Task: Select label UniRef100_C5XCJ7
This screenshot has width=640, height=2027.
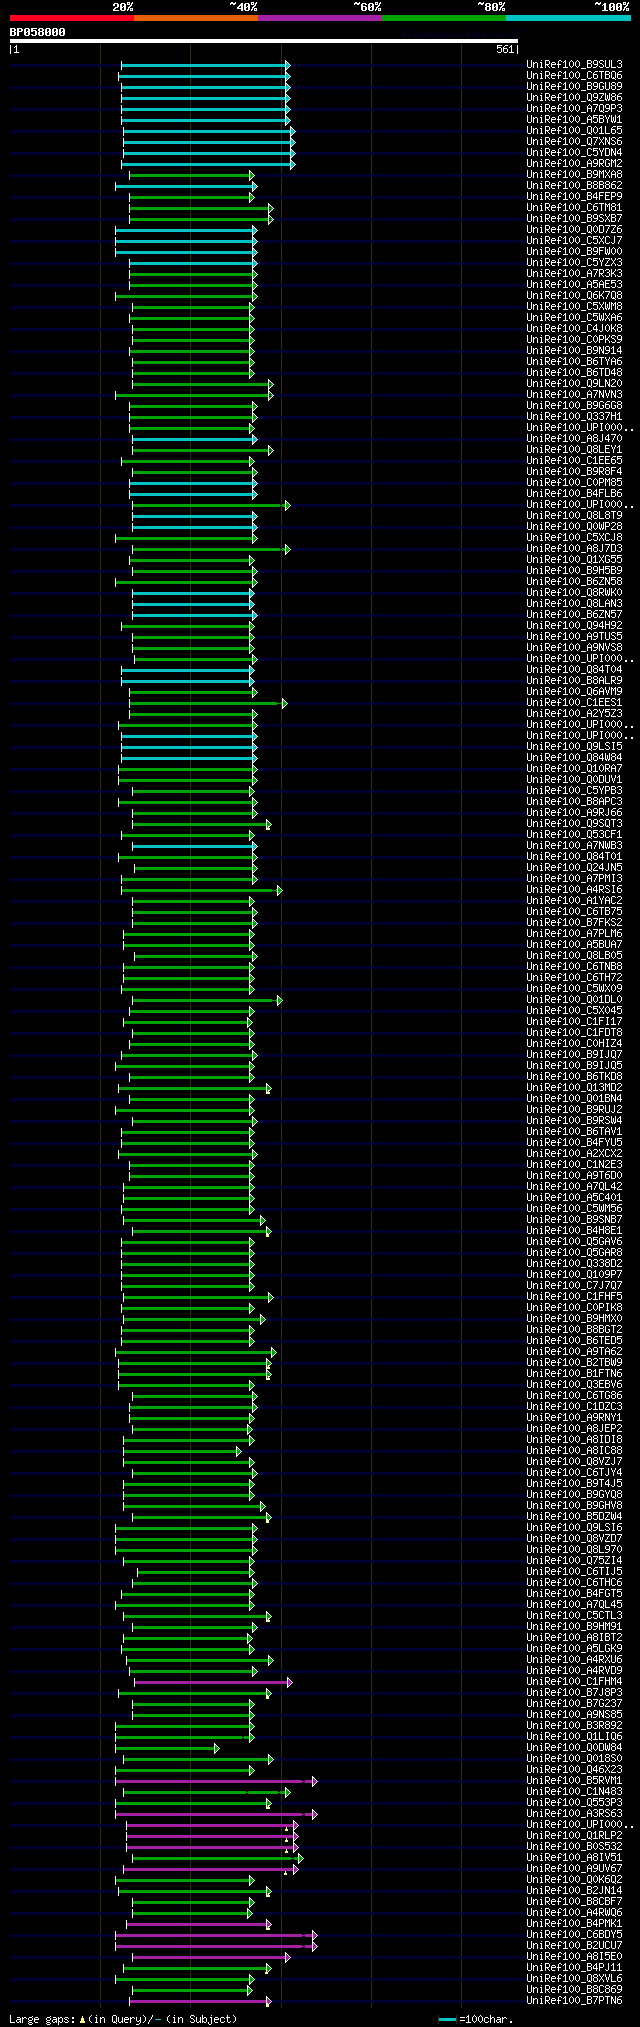Action: click(574, 240)
